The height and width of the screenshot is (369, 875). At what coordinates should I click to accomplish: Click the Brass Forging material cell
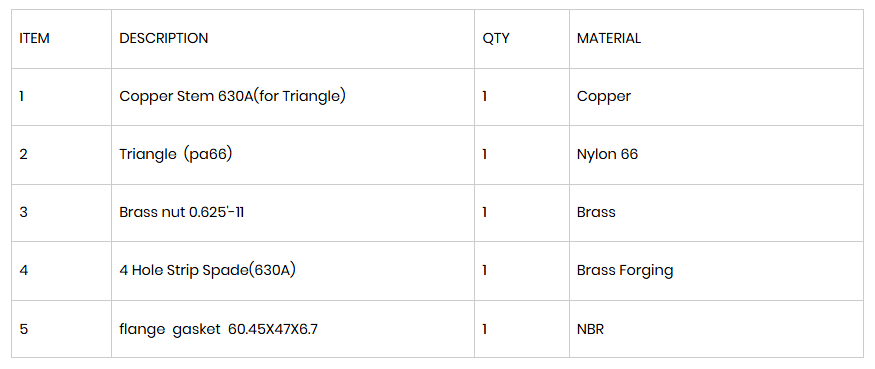[x=717, y=271]
